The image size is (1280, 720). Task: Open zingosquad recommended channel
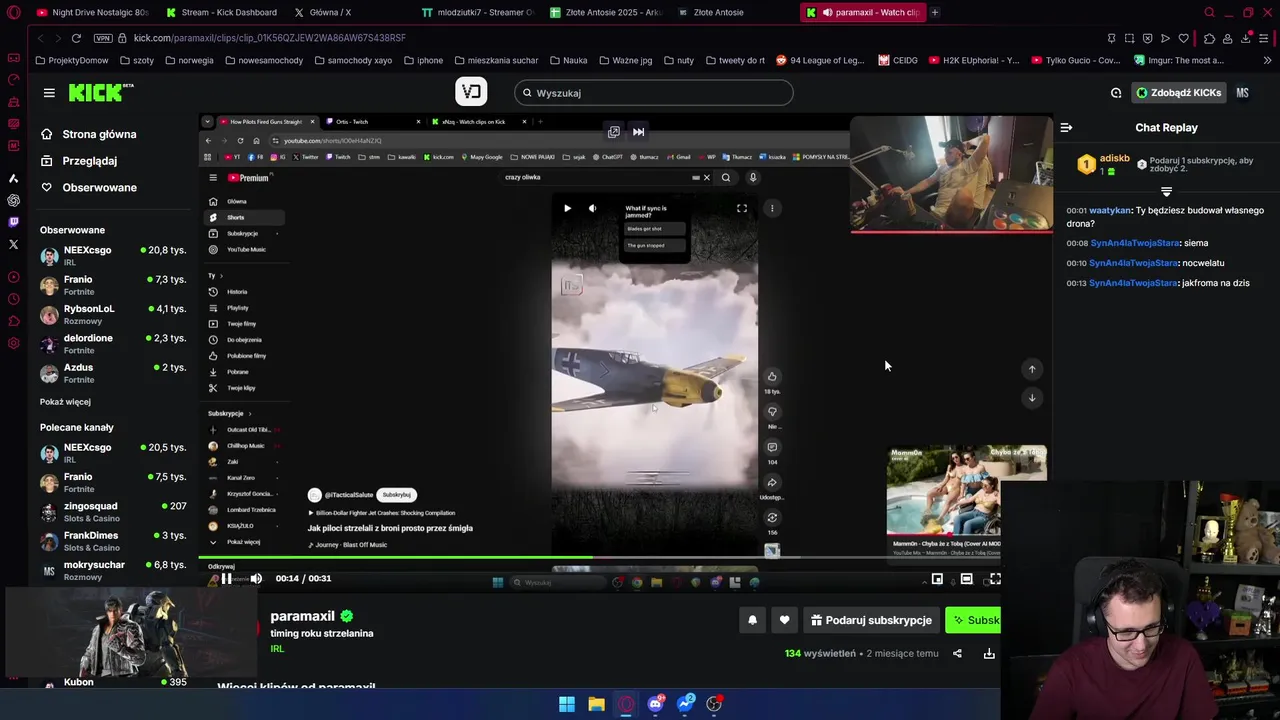113,512
